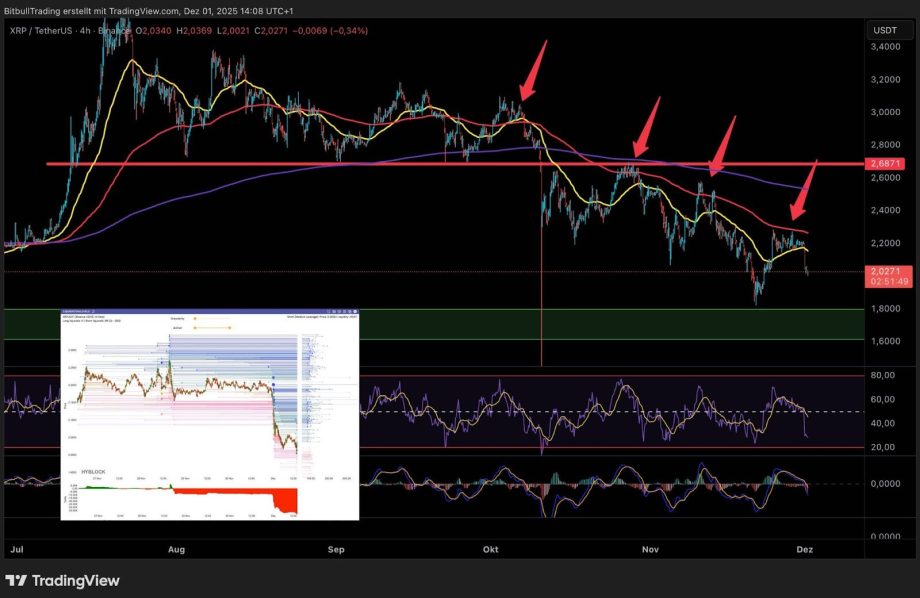The height and width of the screenshot is (598, 920).
Task: Open the Hyblock liquidation heatmap thumbnail
Action: click(209, 414)
